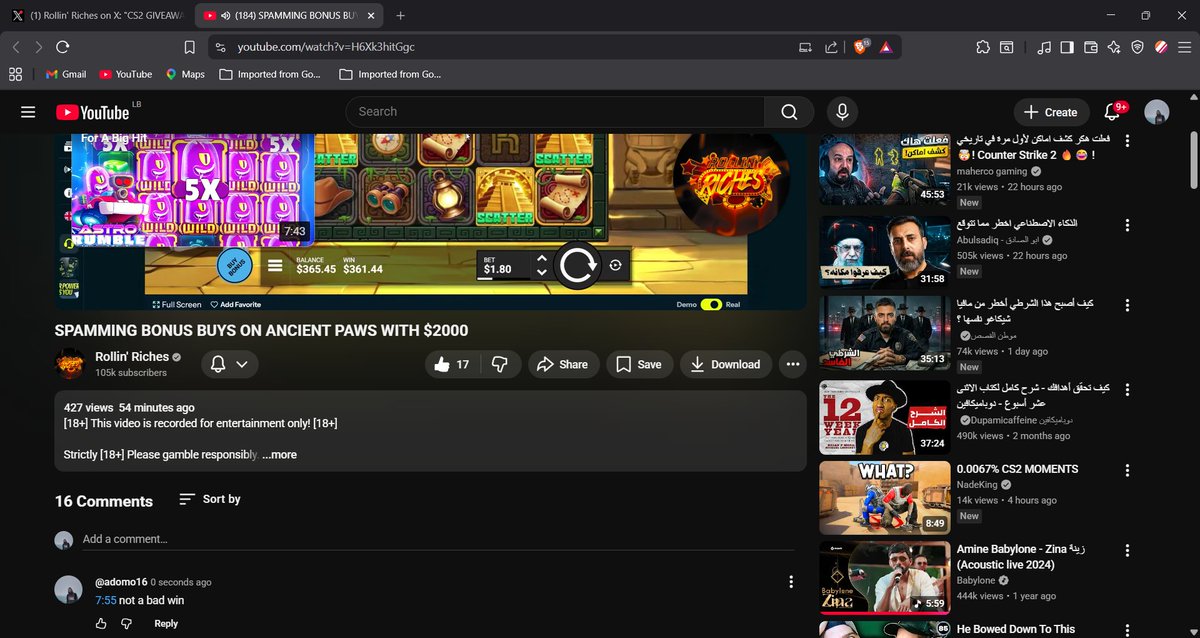The width and height of the screenshot is (1200, 638).
Task: Open browser extensions puzzle icon
Action: pos(983,47)
